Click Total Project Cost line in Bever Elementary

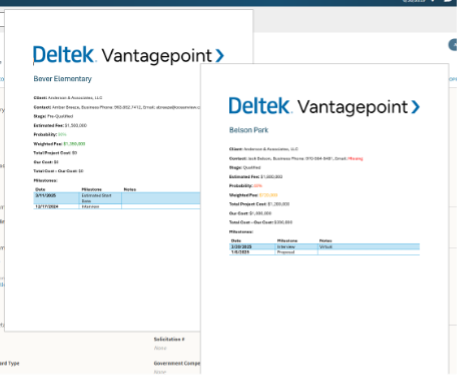pyautogui.click(x=55, y=153)
